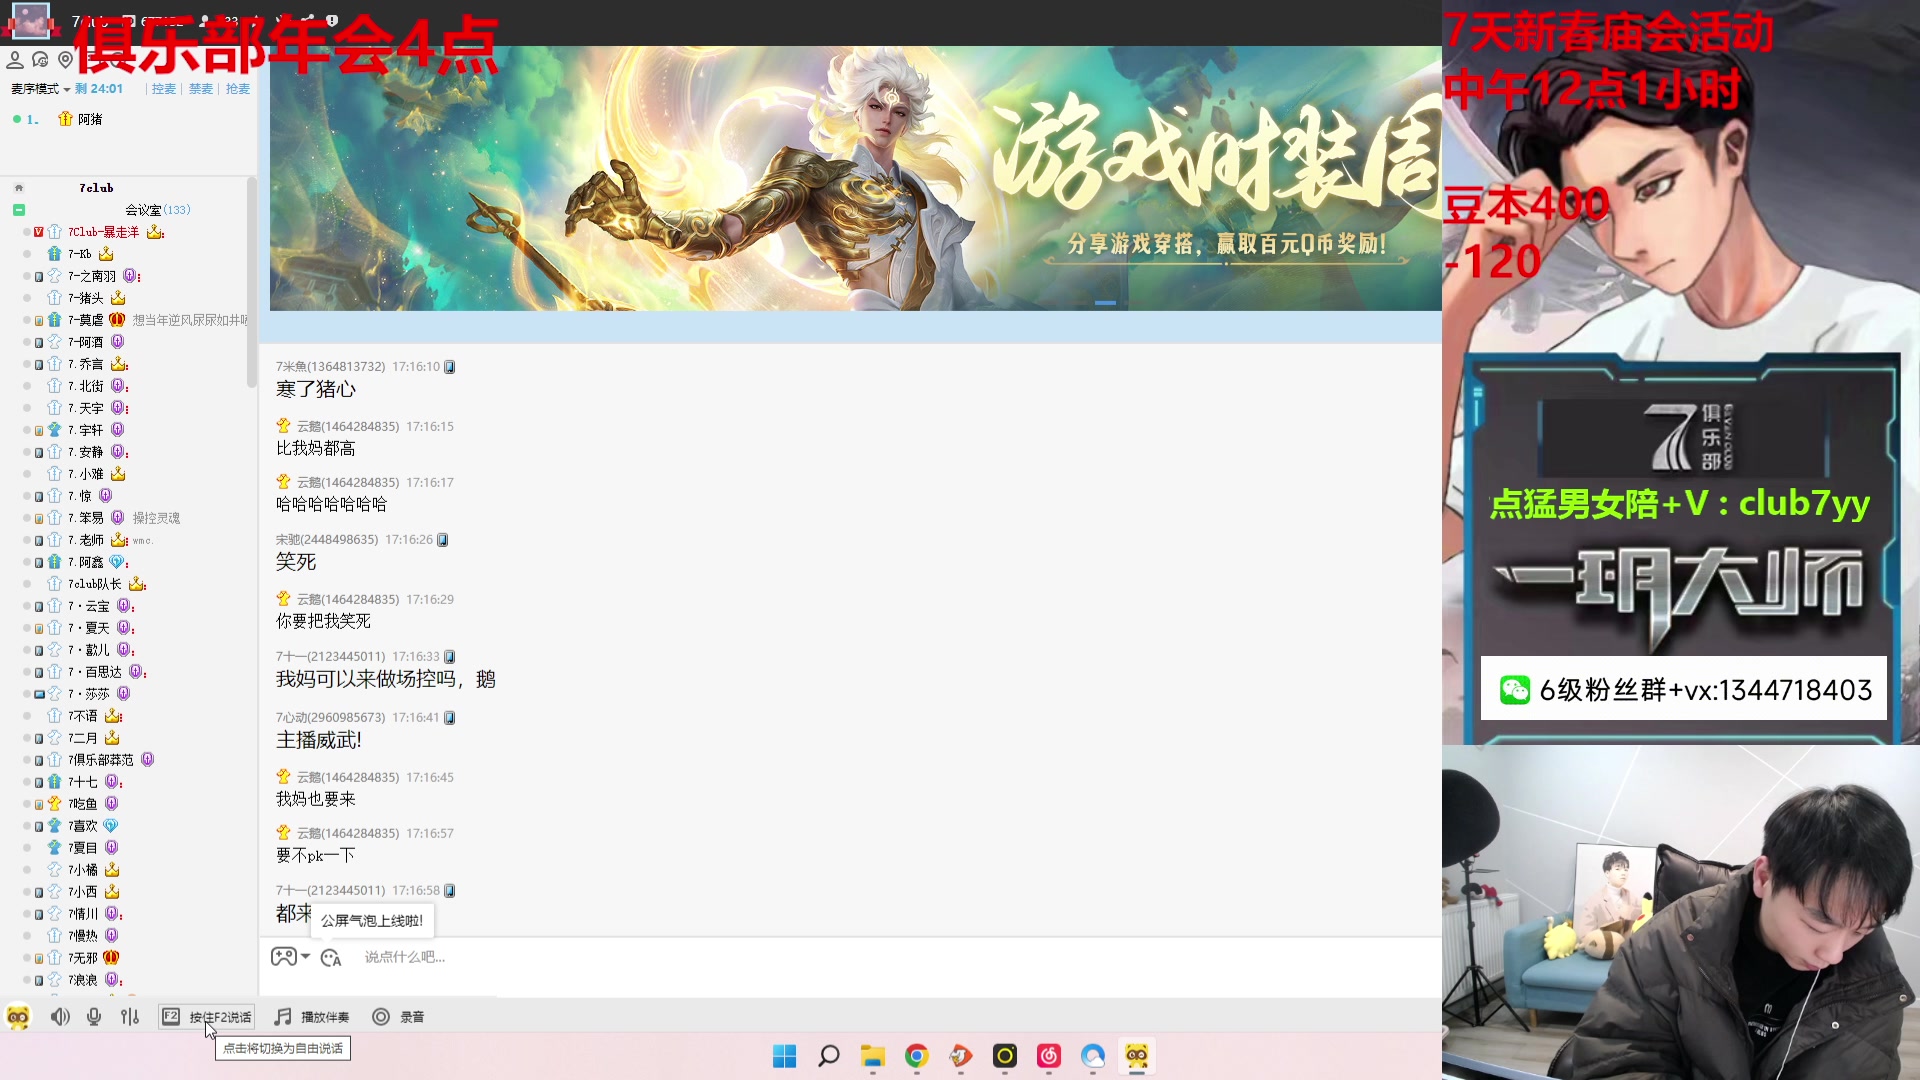The image size is (1920, 1080).
Task: Select user 7-莫虐 in member list
Action: (86, 320)
